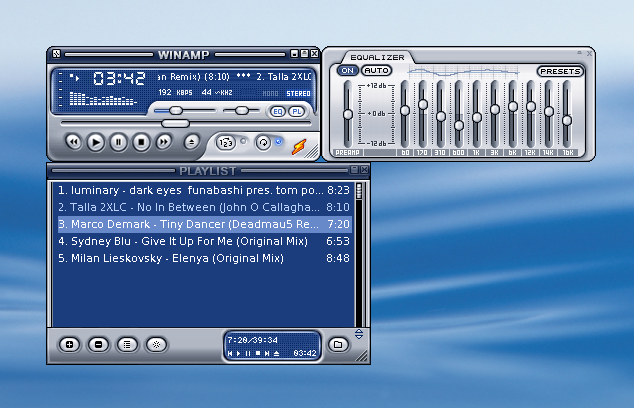The height and width of the screenshot is (408, 634).
Task: Toggle the equalizer AUTO button
Action: coord(376,70)
